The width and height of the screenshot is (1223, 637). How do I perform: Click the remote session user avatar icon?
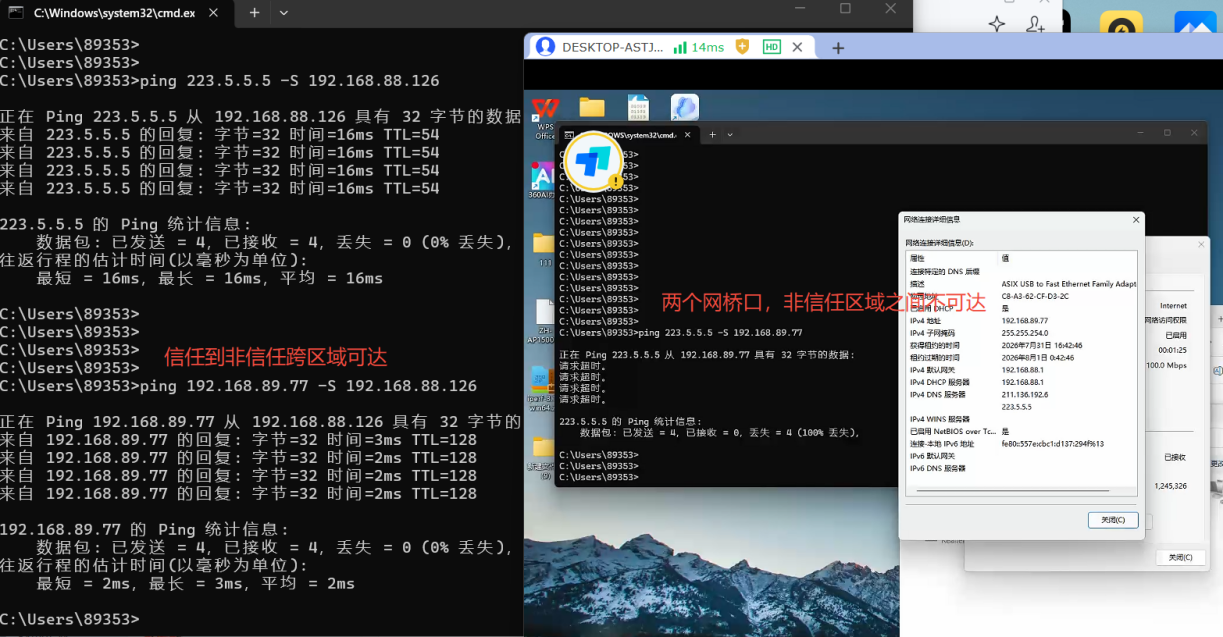(544, 47)
